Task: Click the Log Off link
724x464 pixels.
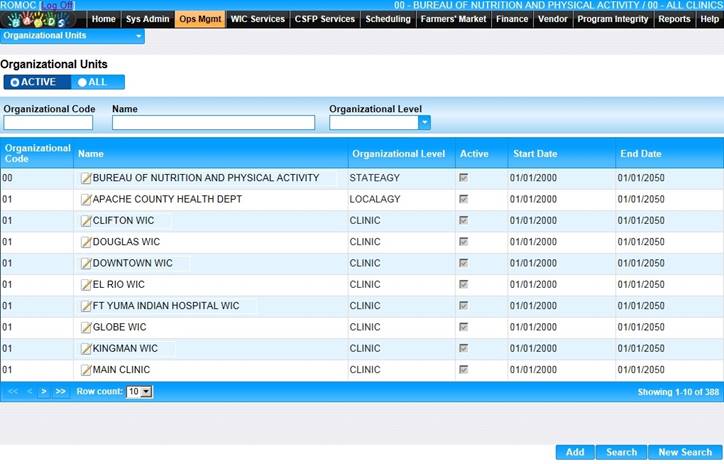Action: click(57, 5)
